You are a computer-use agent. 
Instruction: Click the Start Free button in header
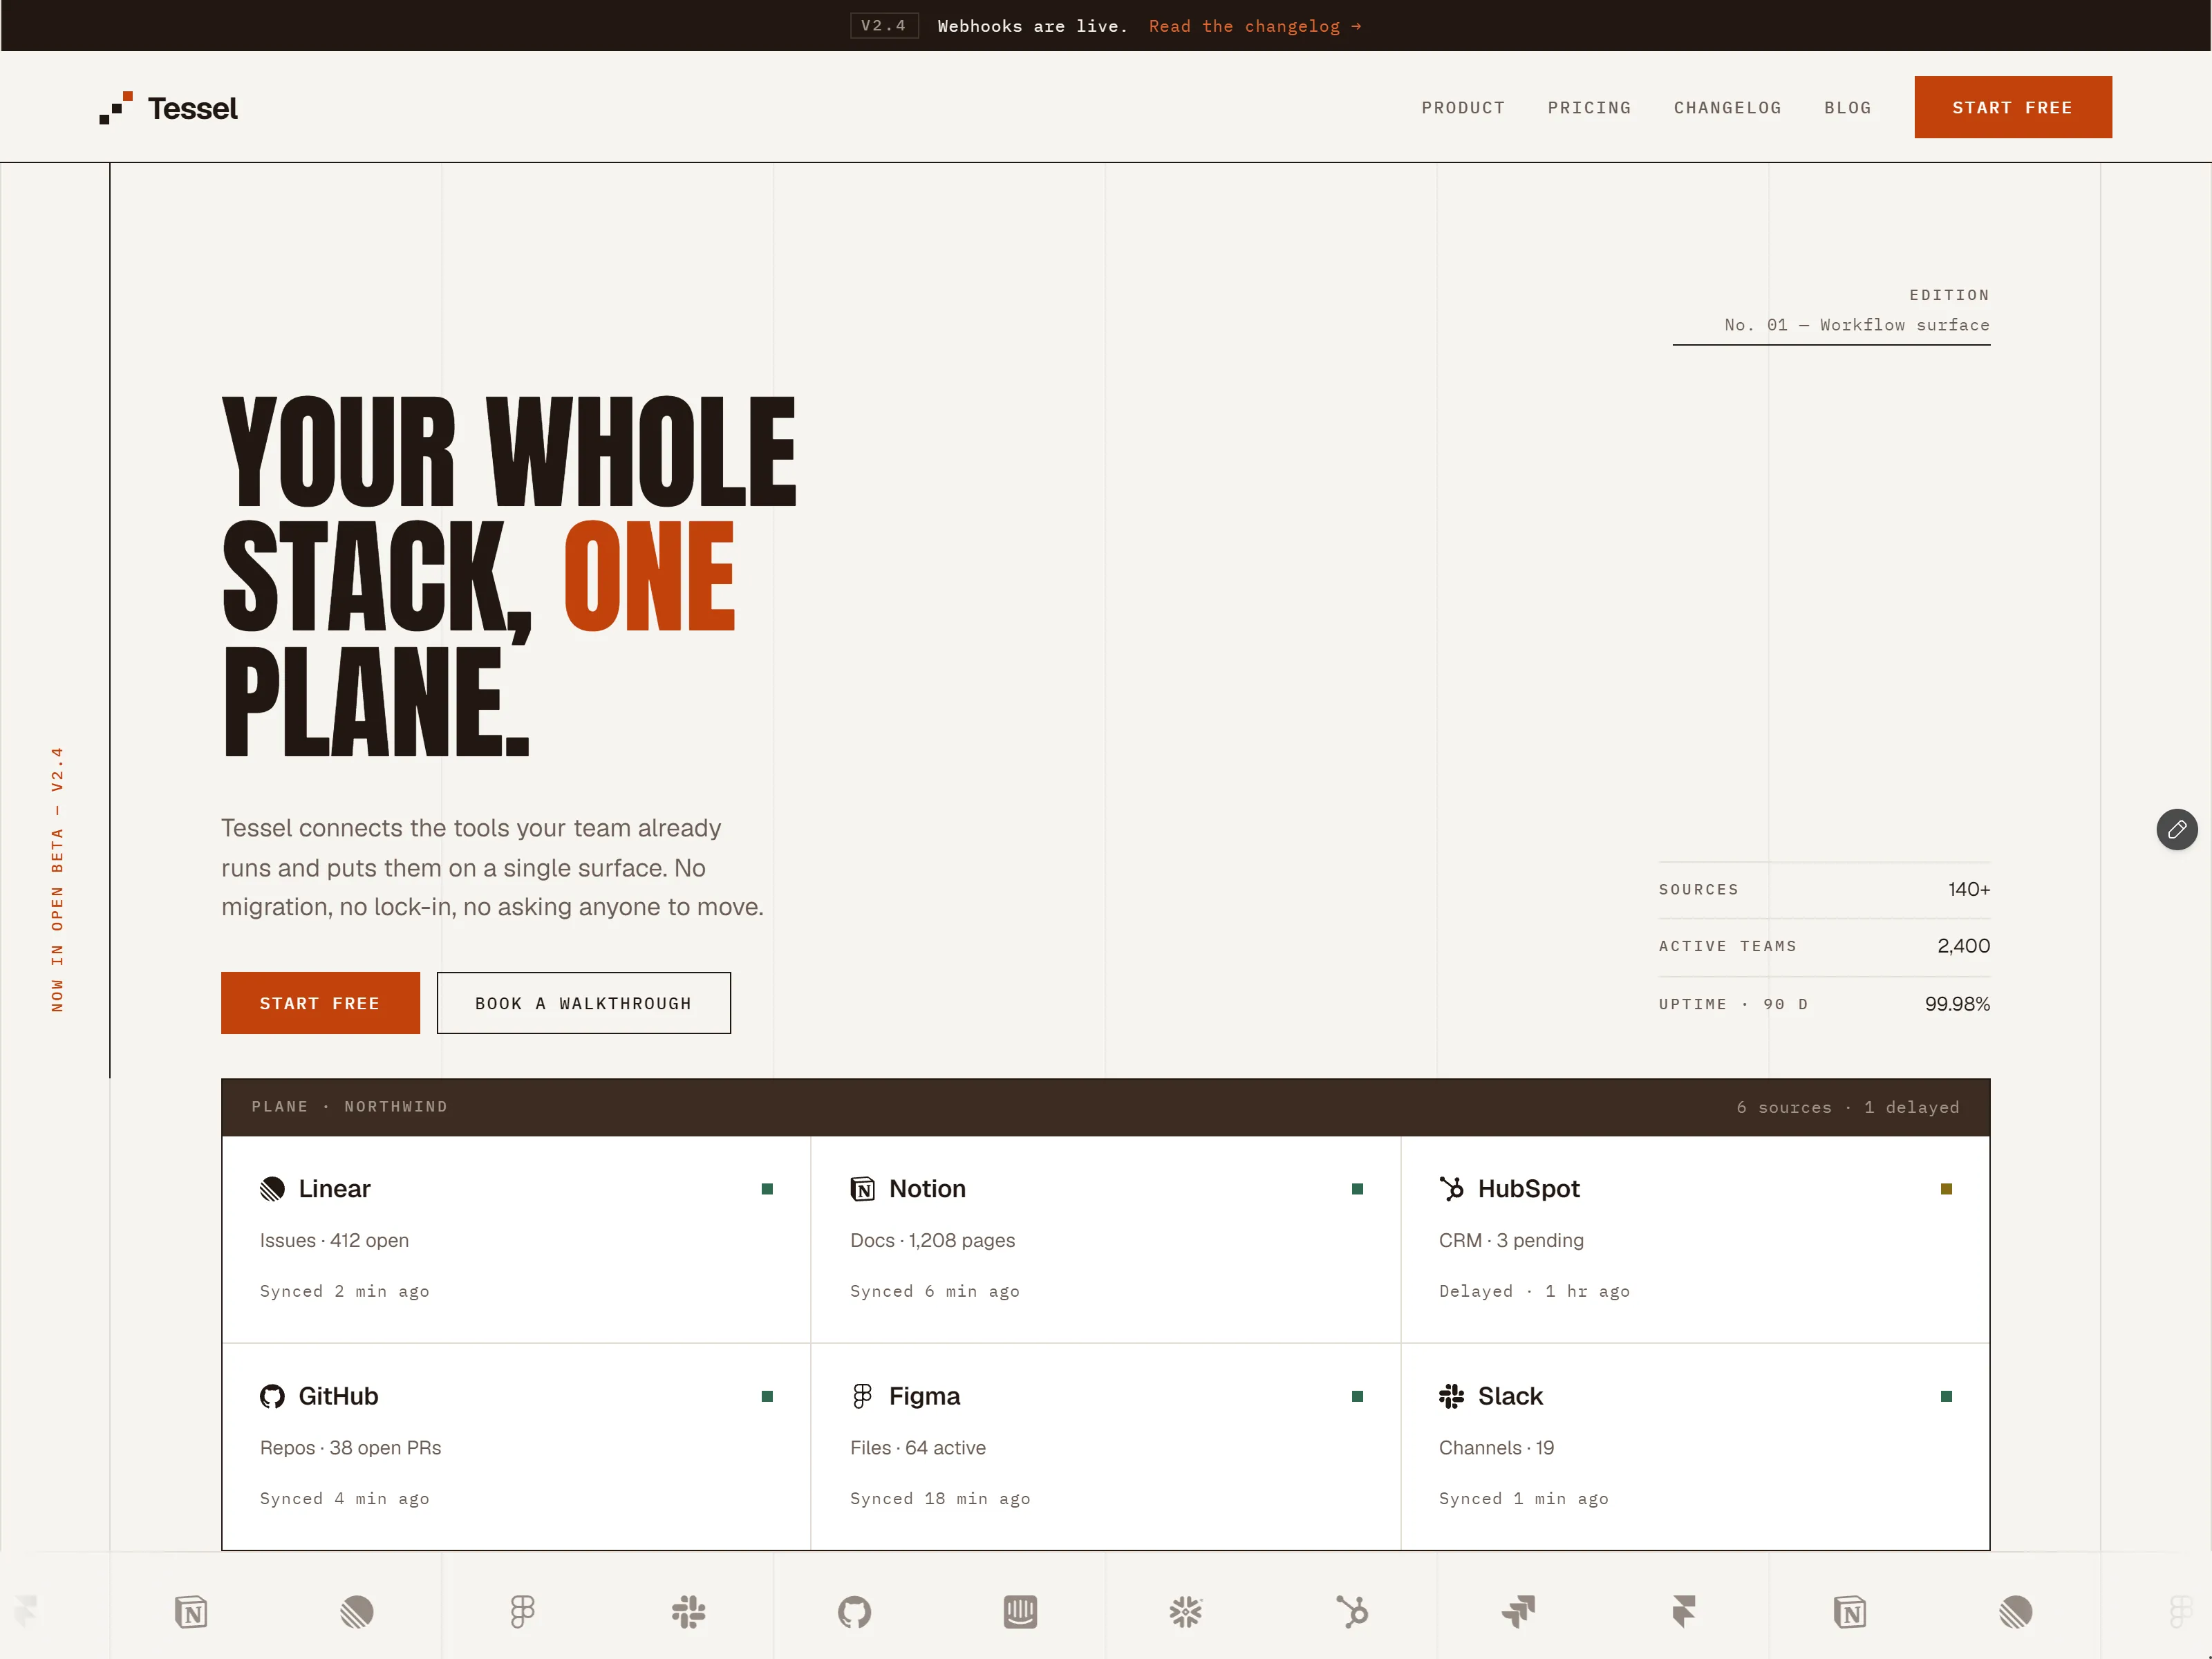(2012, 107)
